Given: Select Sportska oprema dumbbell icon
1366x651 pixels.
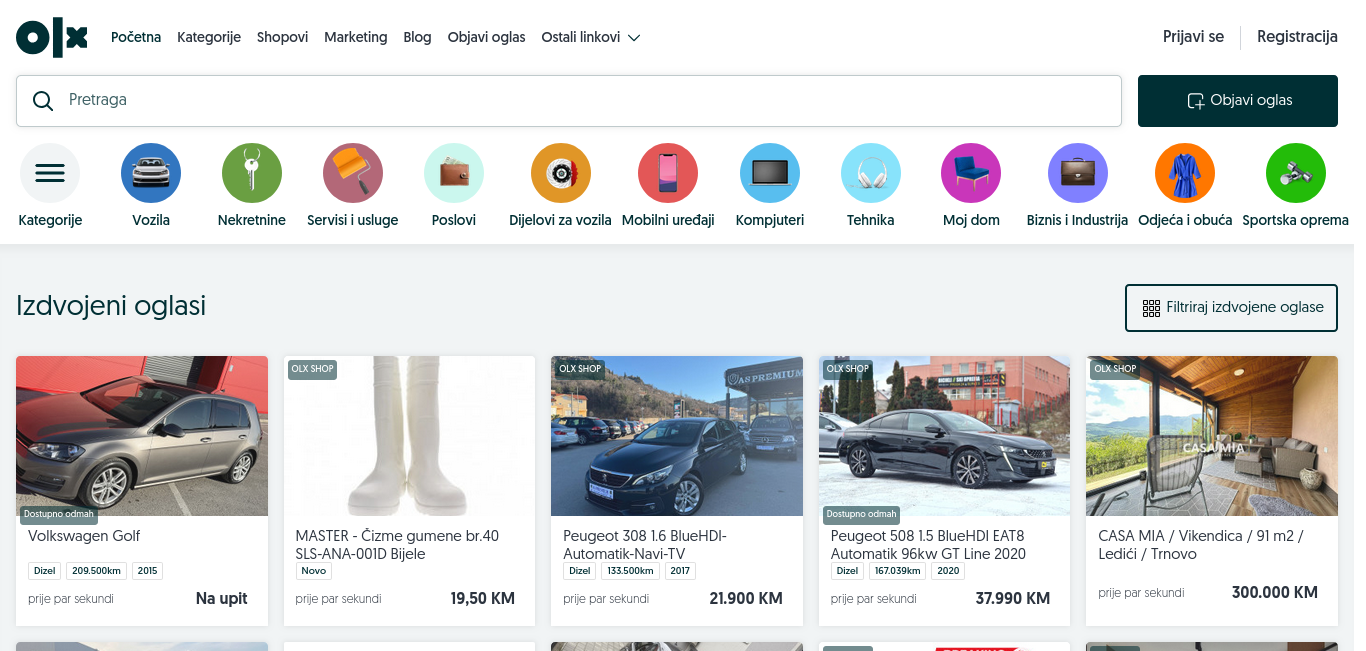Looking at the screenshot, I should click(x=1296, y=173).
